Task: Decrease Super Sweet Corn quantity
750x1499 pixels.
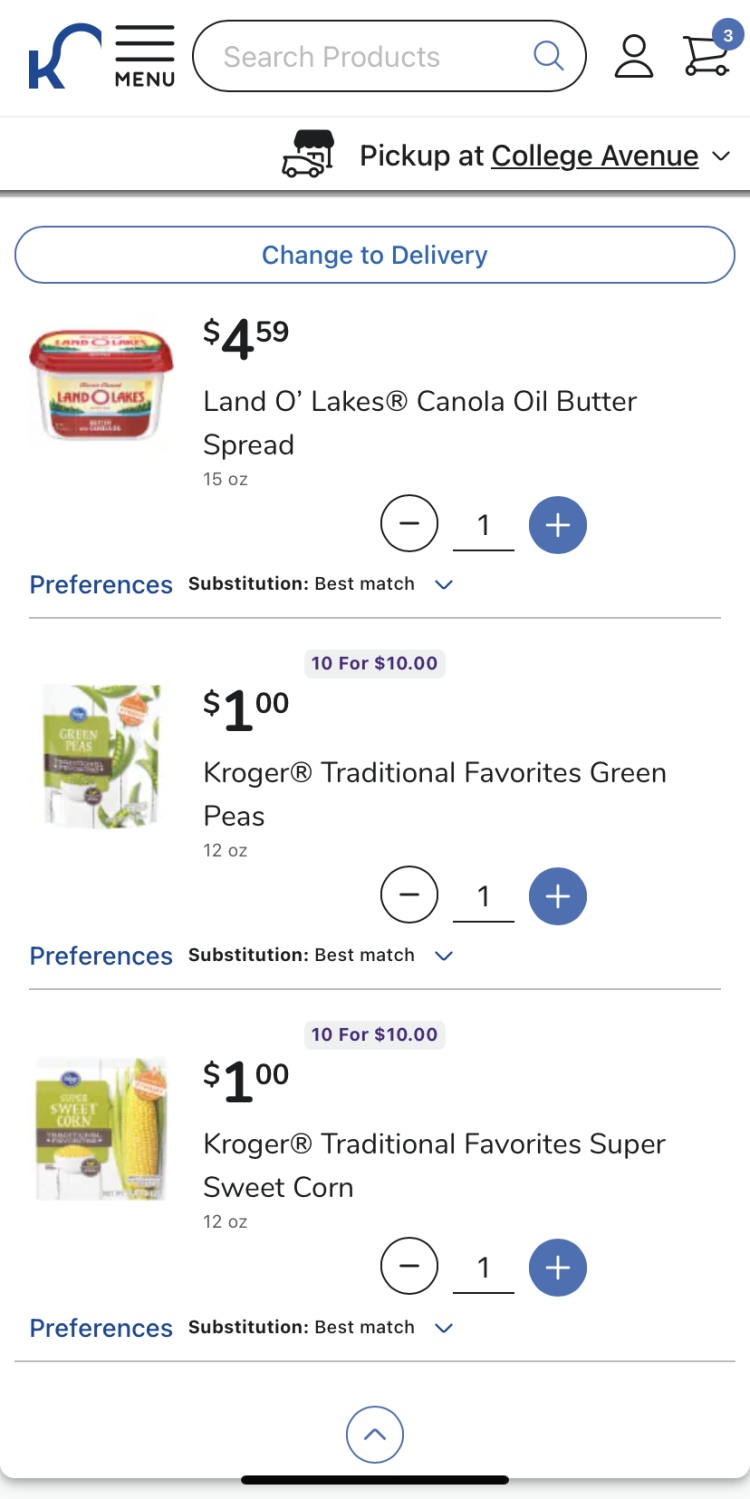Action: click(x=409, y=1267)
